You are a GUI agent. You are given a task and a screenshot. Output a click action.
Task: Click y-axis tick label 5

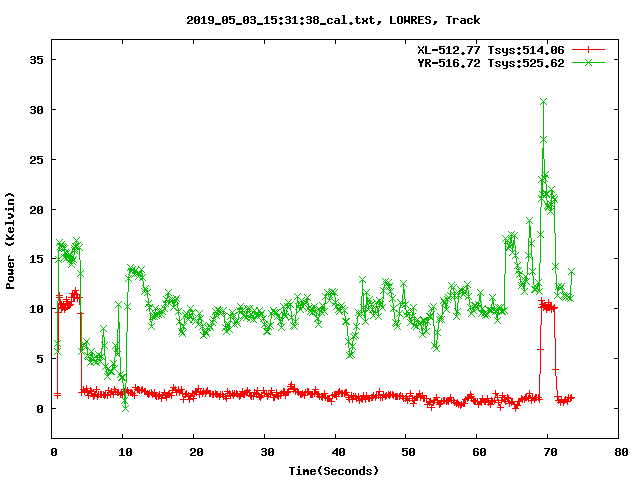pos(40,359)
